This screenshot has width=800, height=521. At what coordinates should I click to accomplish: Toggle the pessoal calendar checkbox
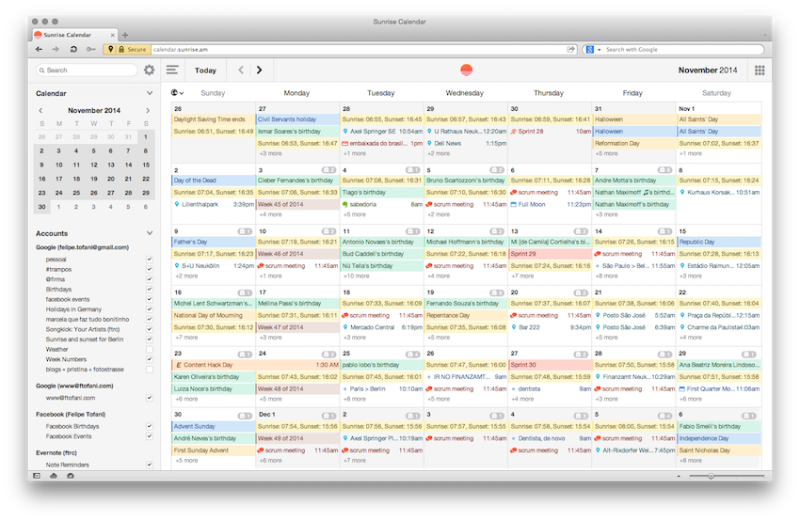click(x=149, y=259)
